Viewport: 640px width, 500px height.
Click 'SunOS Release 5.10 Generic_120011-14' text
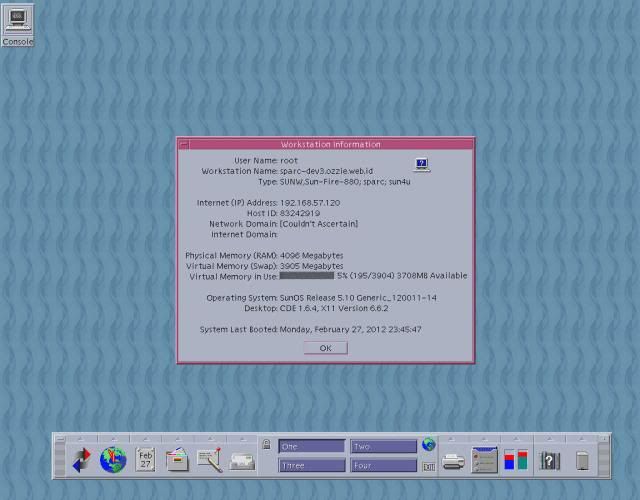(x=358, y=298)
